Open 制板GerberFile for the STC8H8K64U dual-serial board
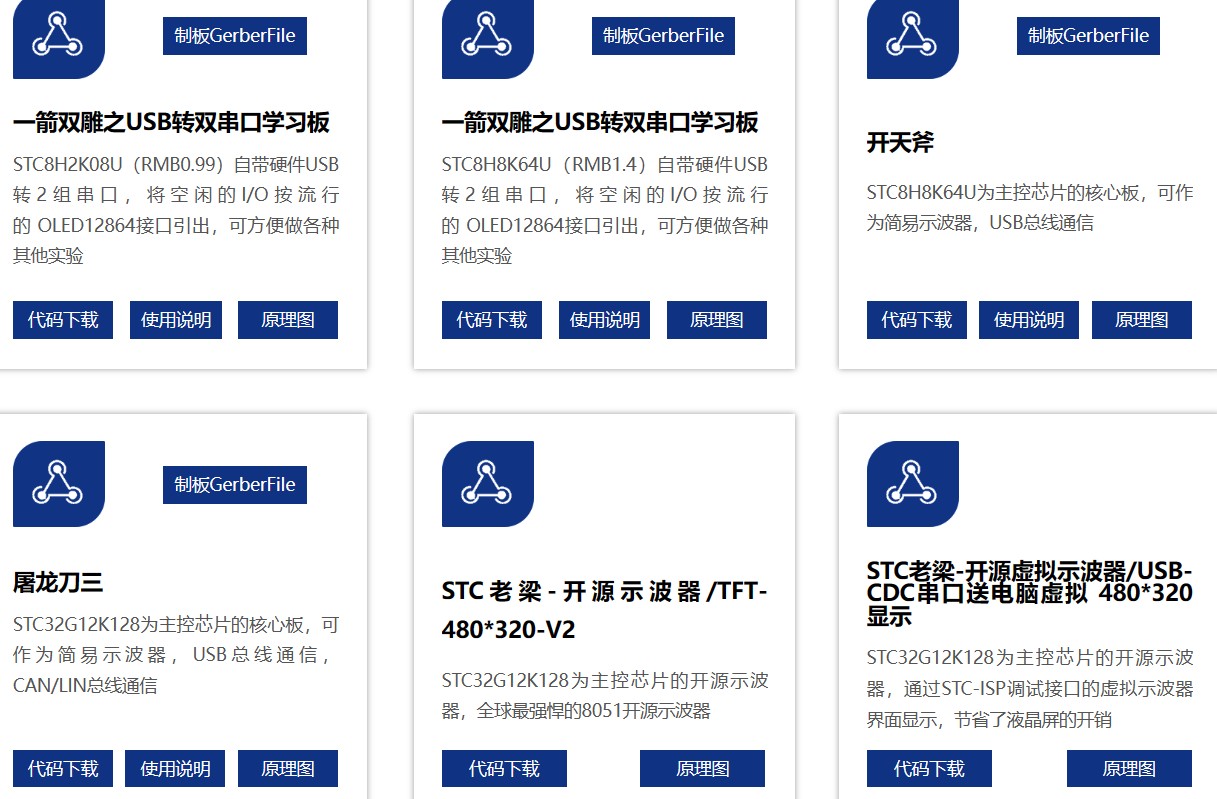This screenshot has width=1217, height=799. [664, 36]
